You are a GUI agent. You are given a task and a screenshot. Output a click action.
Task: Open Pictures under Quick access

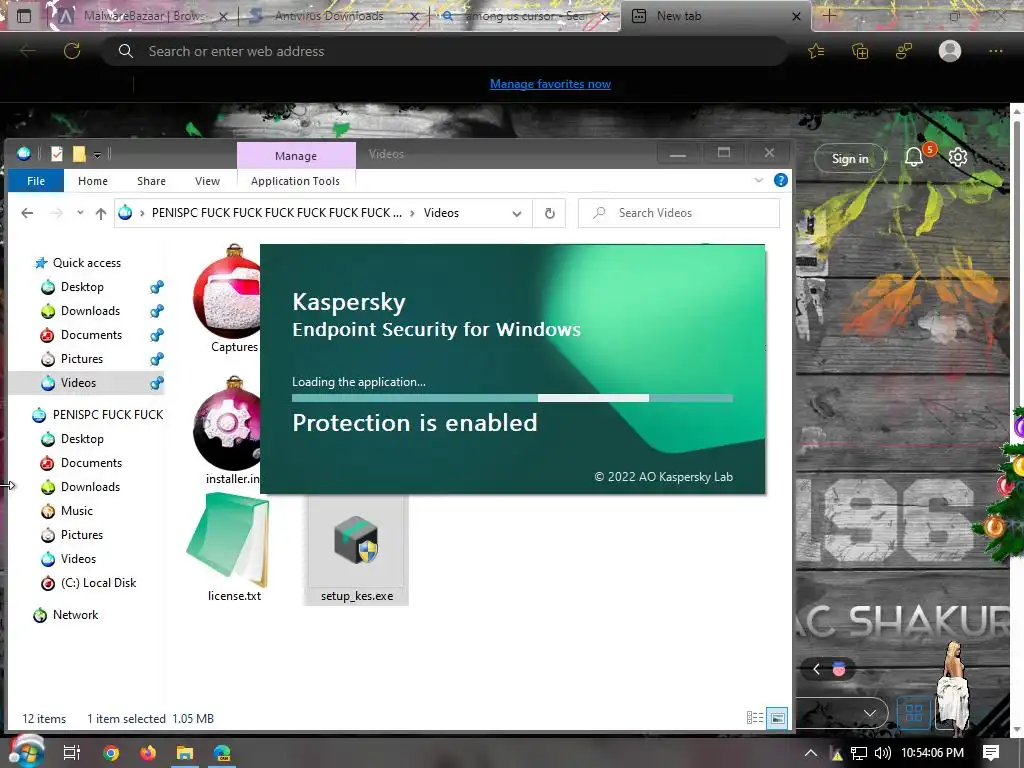(82, 359)
